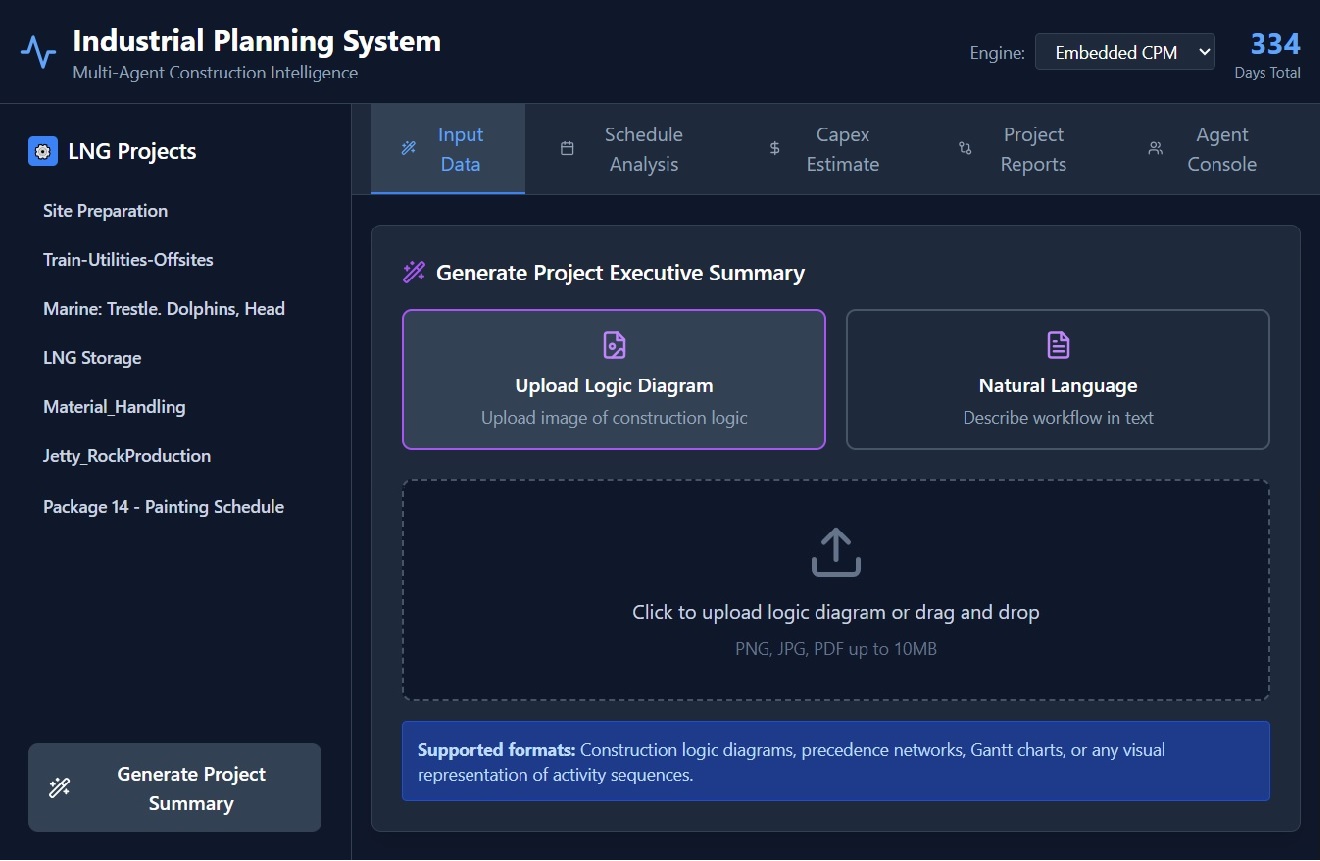The height and width of the screenshot is (861, 1320).
Task: Open the Engine dropdown showing Embedded CPM
Action: [1124, 53]
